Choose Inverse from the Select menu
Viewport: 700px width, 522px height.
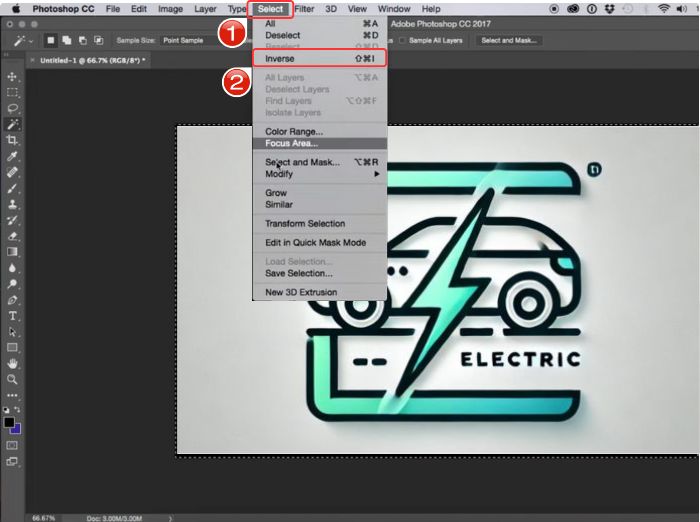320,58
